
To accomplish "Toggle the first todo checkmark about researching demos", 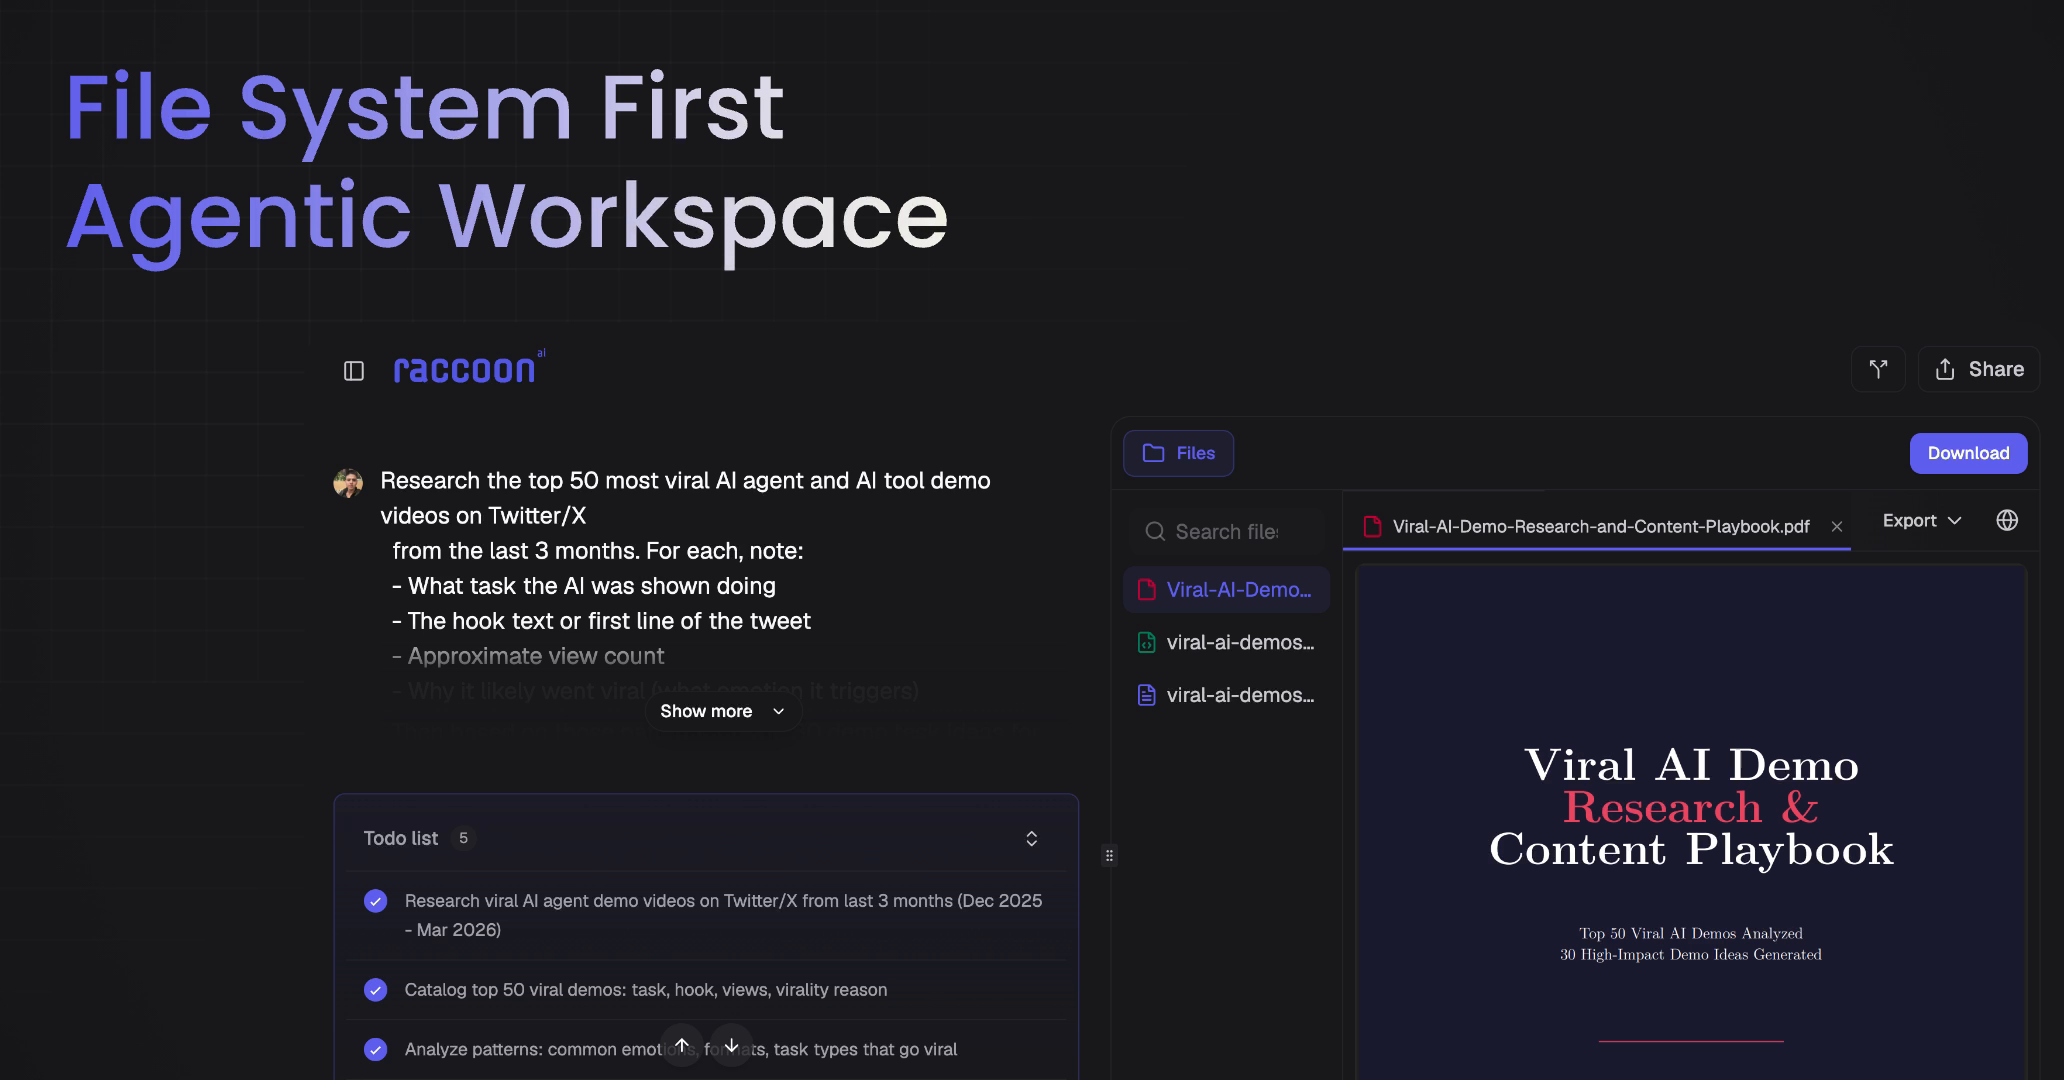I will 375,901.
